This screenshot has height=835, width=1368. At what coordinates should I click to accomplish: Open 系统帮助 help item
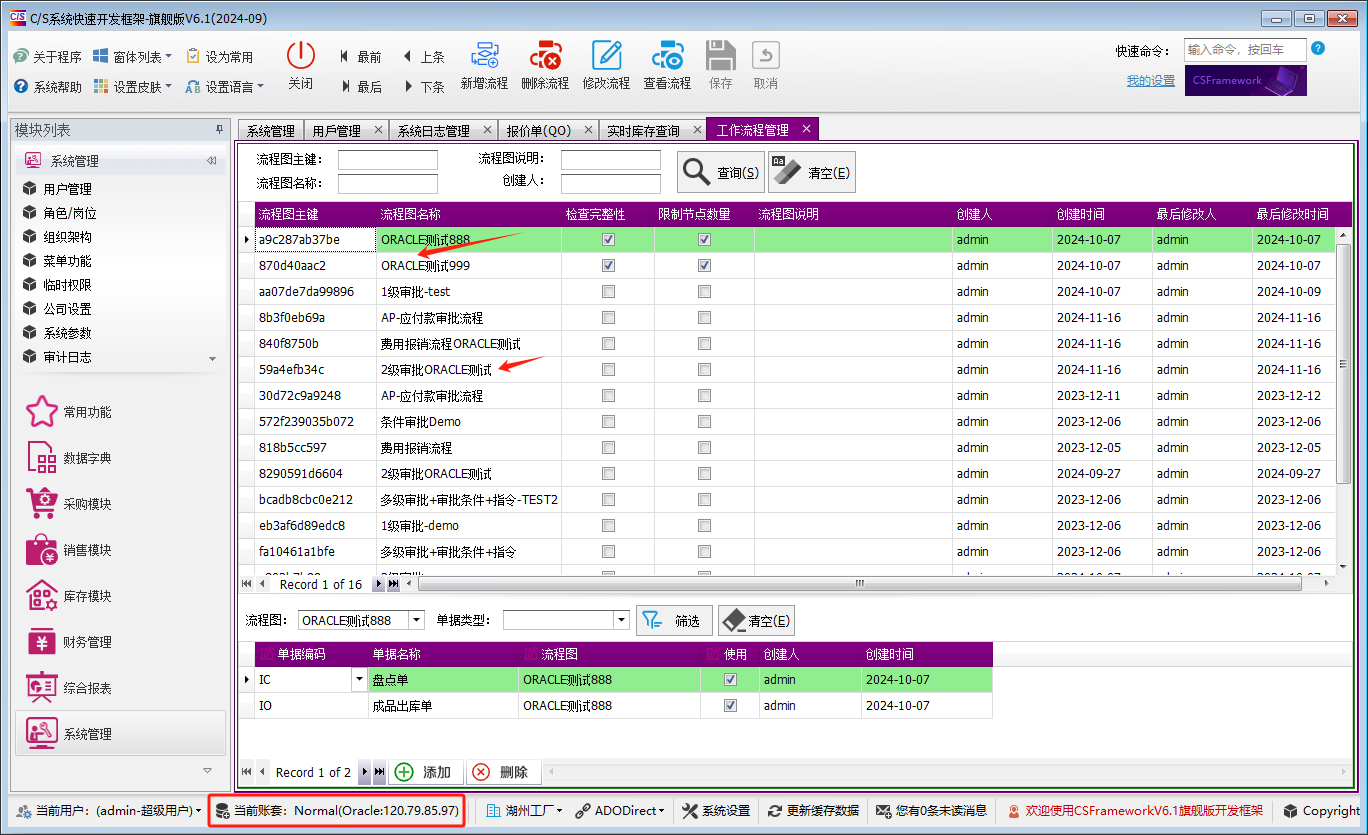48,87
